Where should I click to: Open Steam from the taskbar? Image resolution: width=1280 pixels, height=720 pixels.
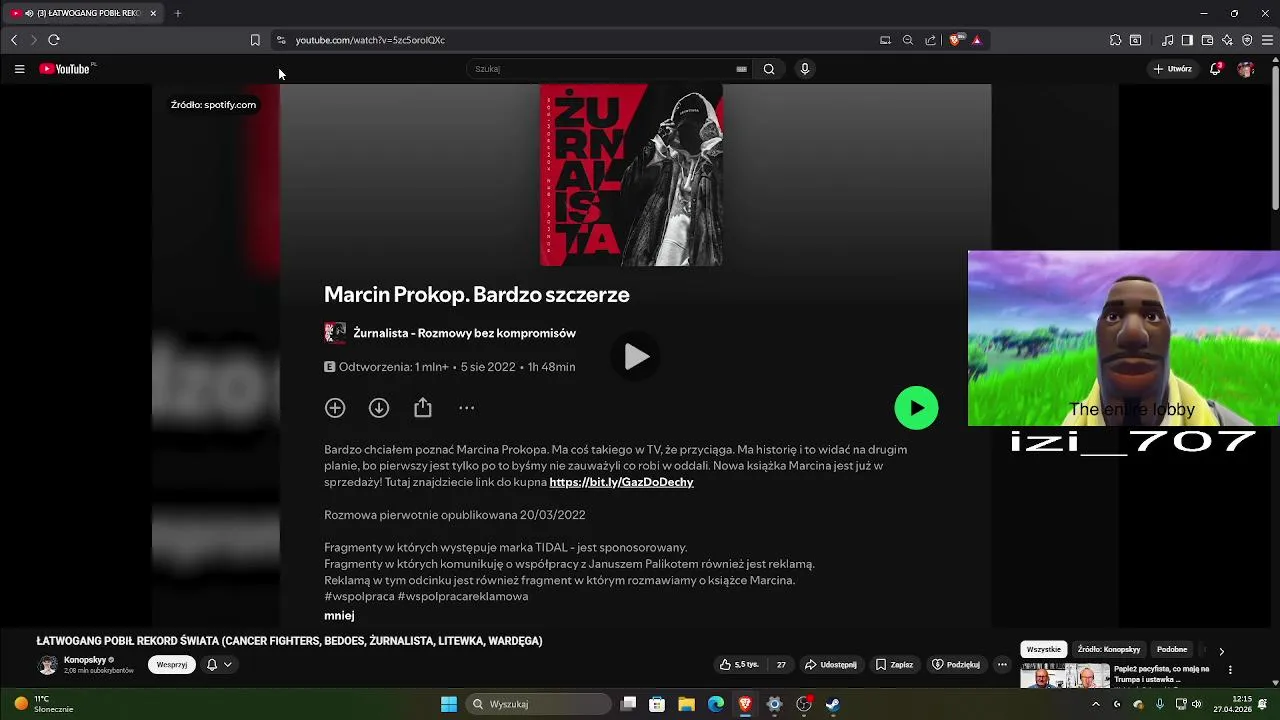click(x=832, y=704)
